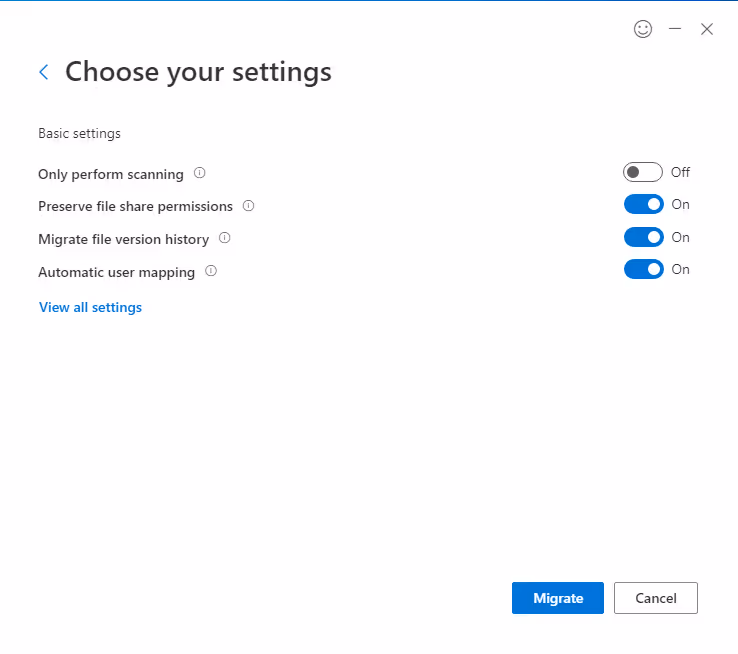Click the Off status text

pos(681,172)
